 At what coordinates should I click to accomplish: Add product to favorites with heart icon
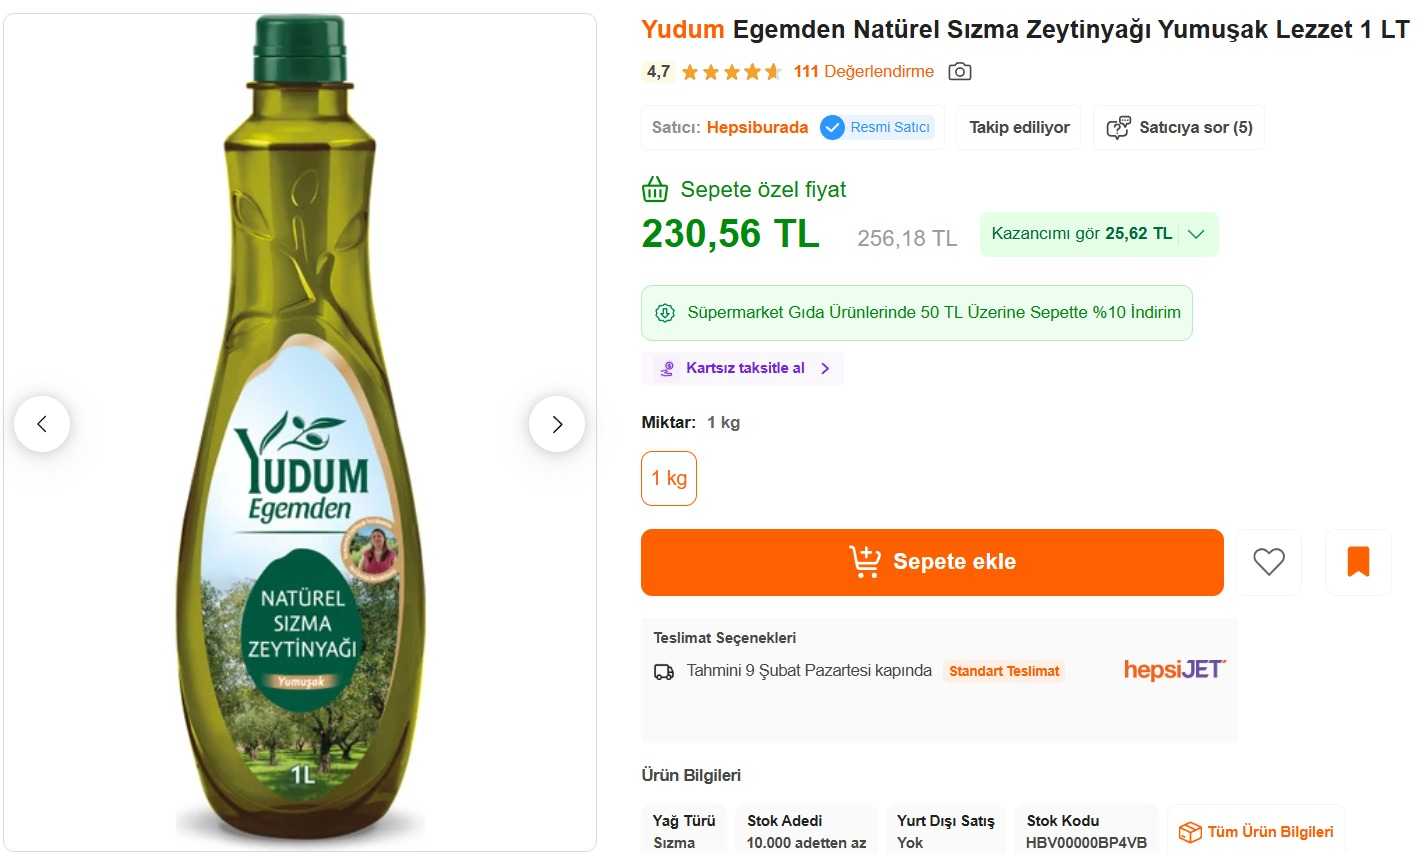[x=1268, y=562]
